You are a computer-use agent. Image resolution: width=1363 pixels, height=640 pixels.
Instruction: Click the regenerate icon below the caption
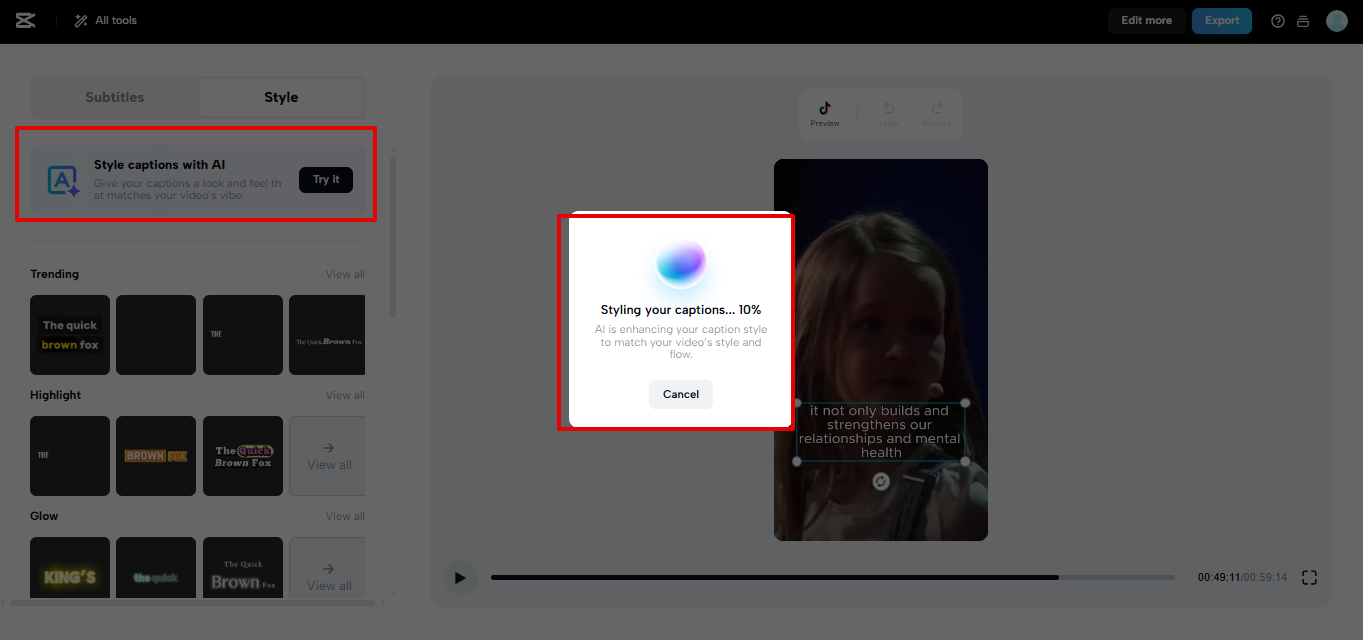point(880,481)
